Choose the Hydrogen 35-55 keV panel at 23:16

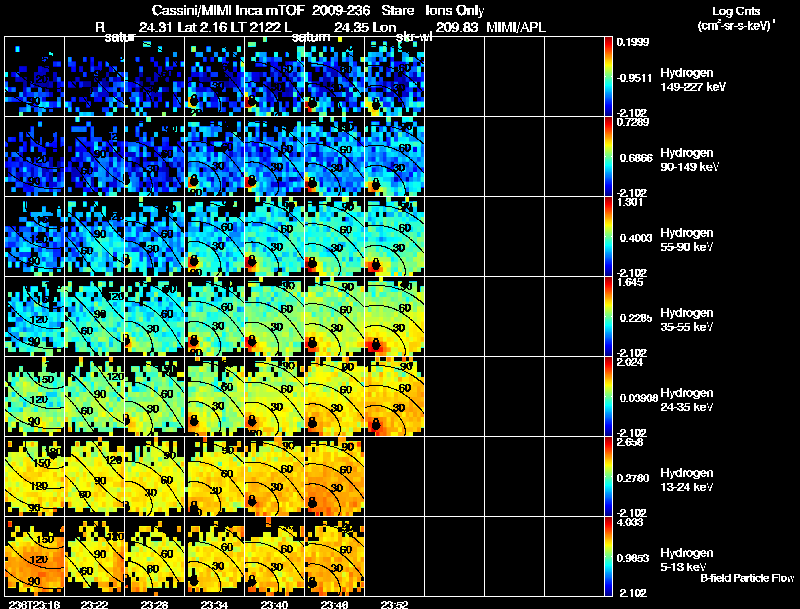(x=35, y=317)
